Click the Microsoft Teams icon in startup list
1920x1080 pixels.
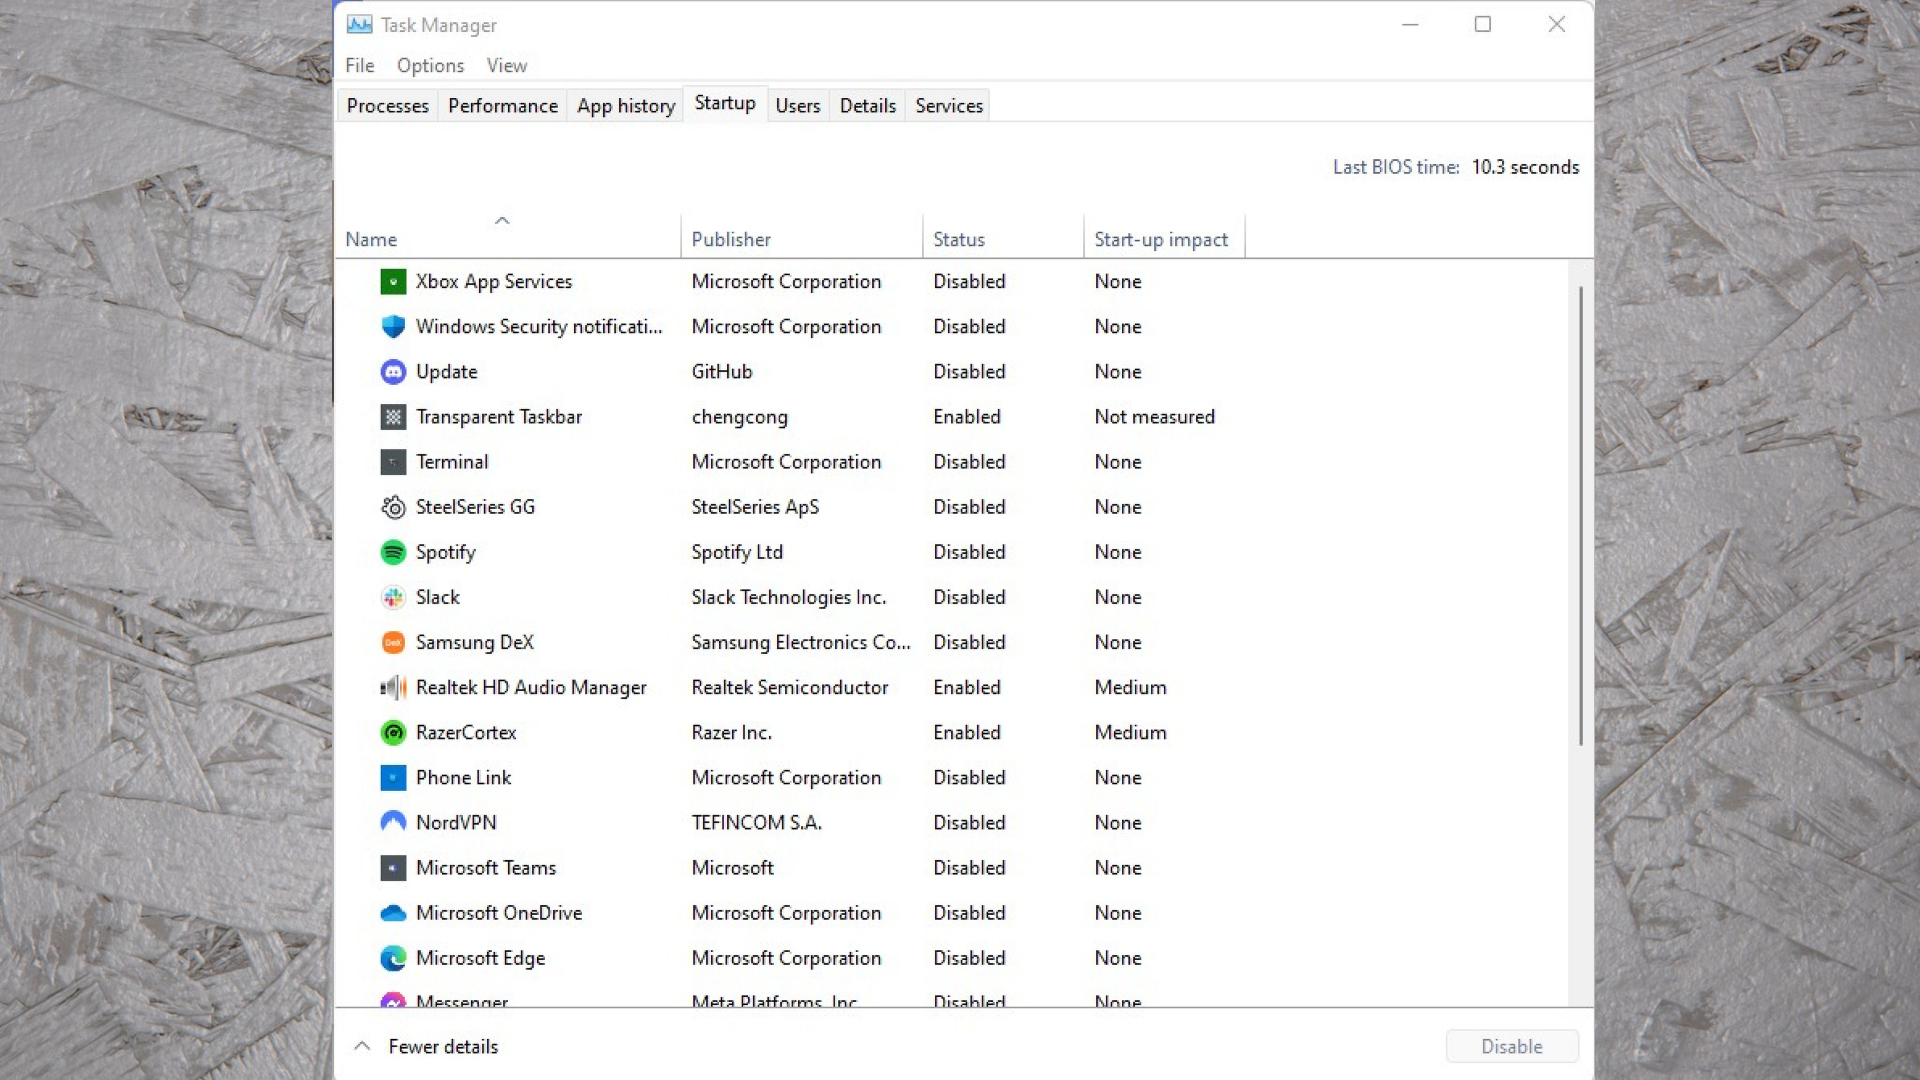[393, 866]
